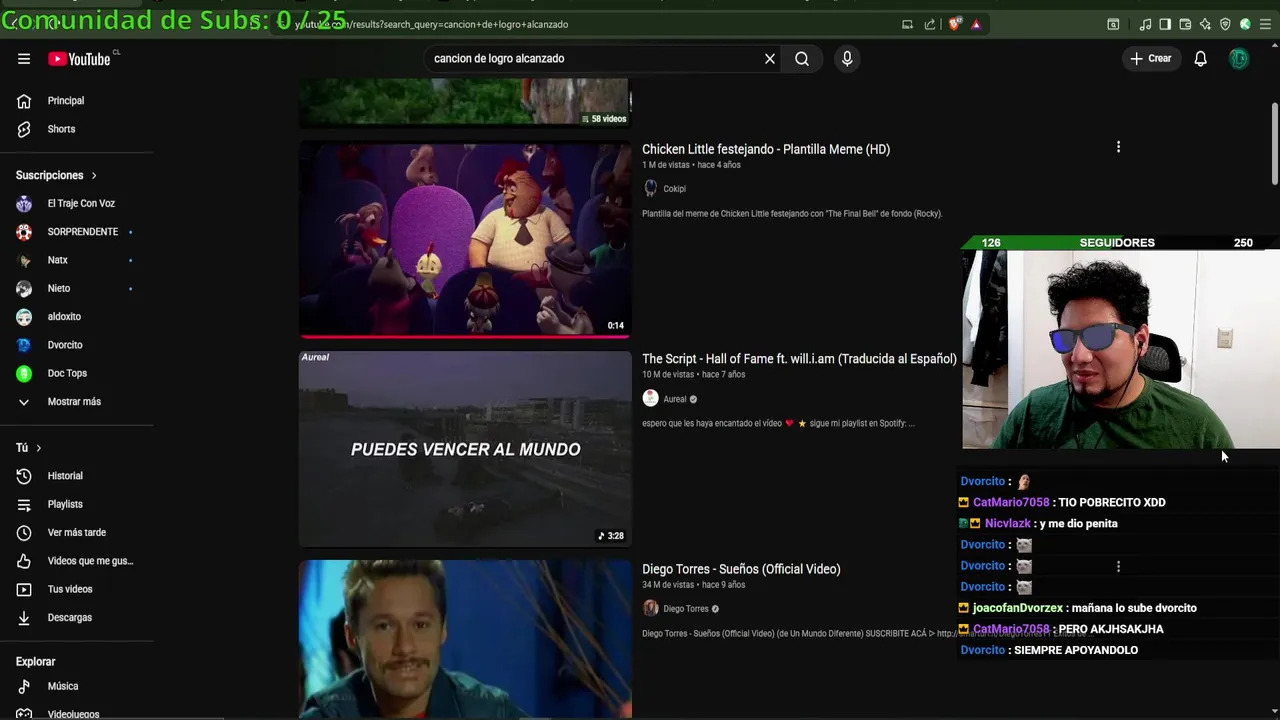
Task: Click the share page icon in address bar
Action: click(930, 24)
